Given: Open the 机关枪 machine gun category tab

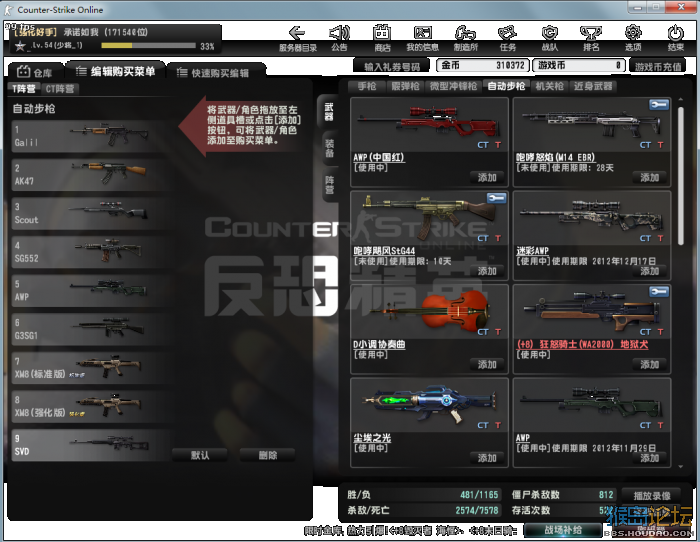Looking at the screenshot, I should click(x=550, y=86).
